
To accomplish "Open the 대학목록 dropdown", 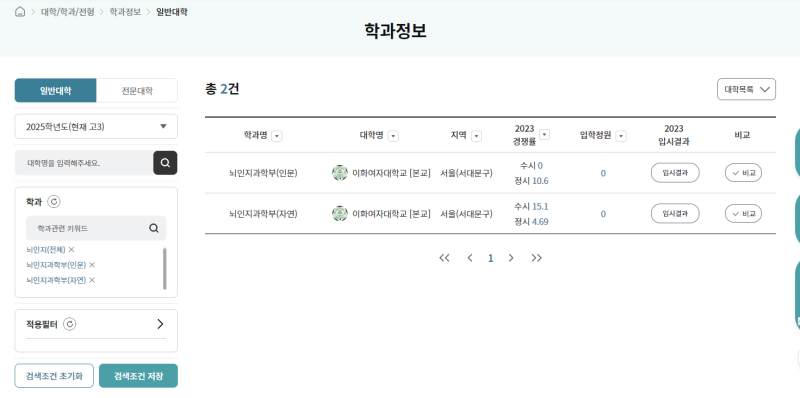I will tap(746, 89).
